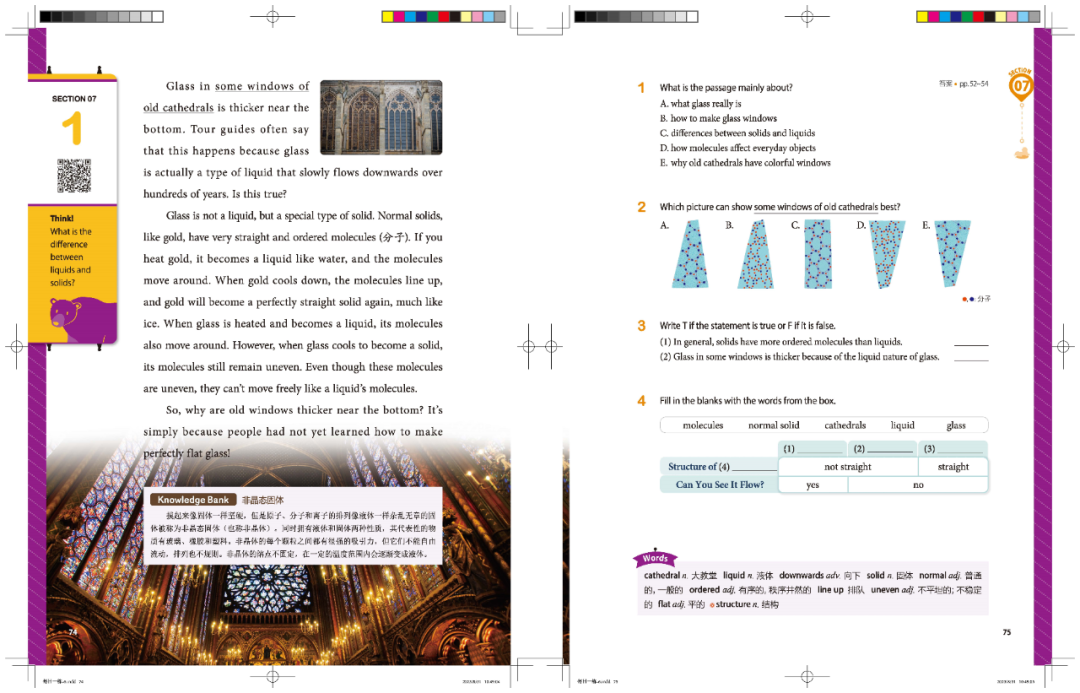
Task: Select molecule picture B in question 2
Action: point(756,254)
